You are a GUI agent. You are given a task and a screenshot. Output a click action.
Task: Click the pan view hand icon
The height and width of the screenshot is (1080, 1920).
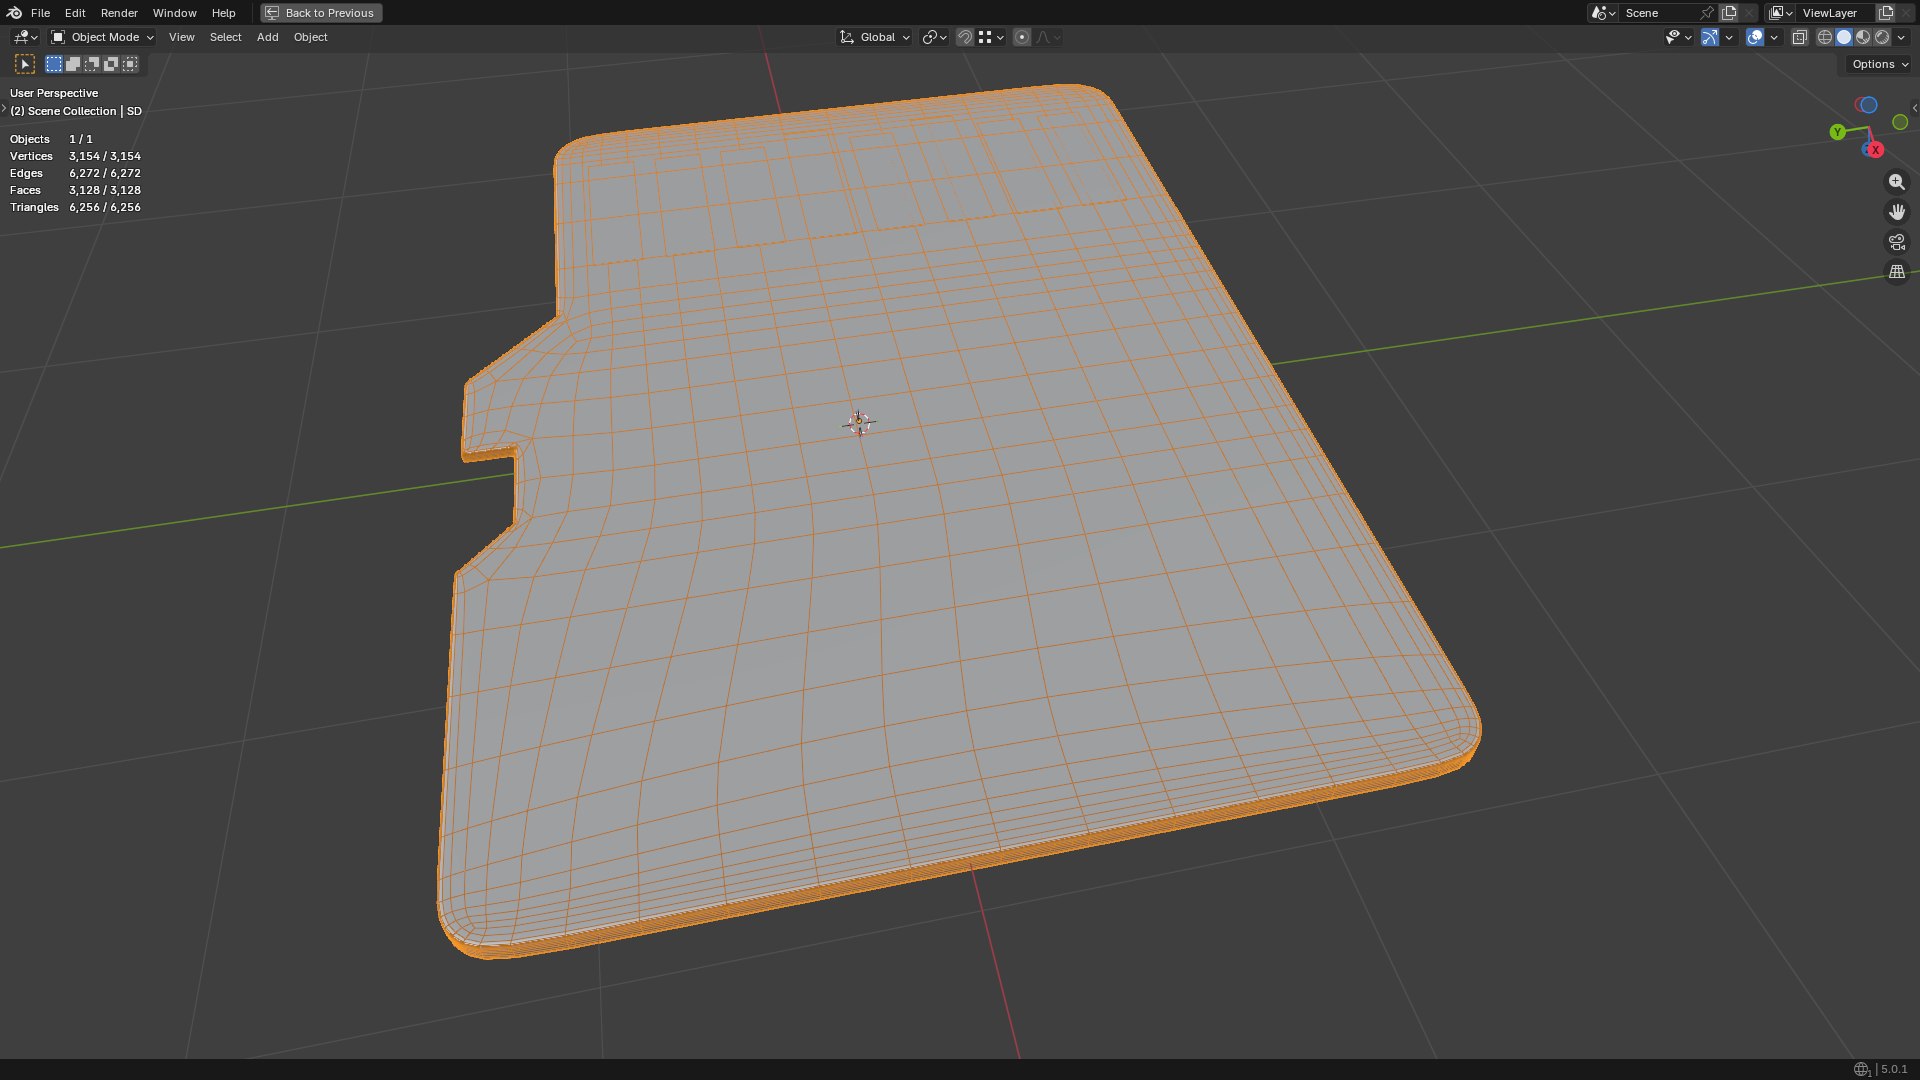(1896, 212)
